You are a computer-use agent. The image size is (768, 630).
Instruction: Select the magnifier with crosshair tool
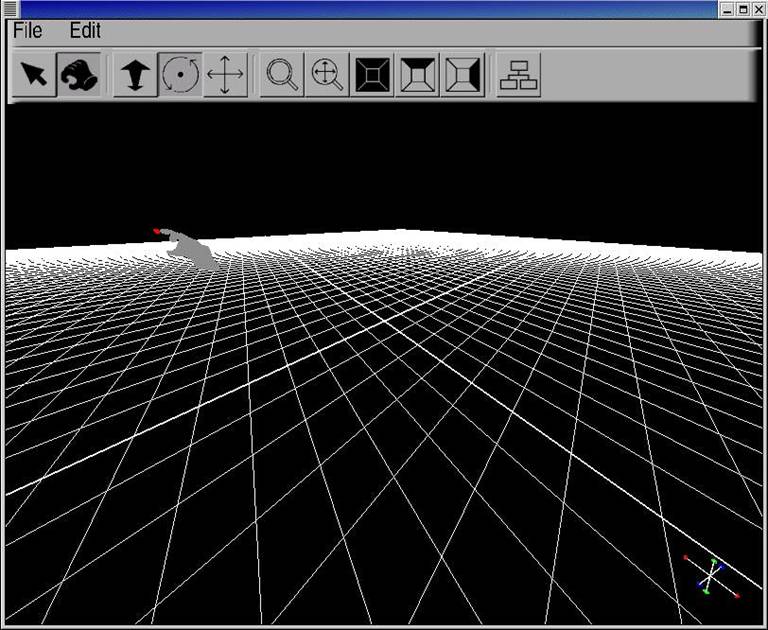[327, 74]
